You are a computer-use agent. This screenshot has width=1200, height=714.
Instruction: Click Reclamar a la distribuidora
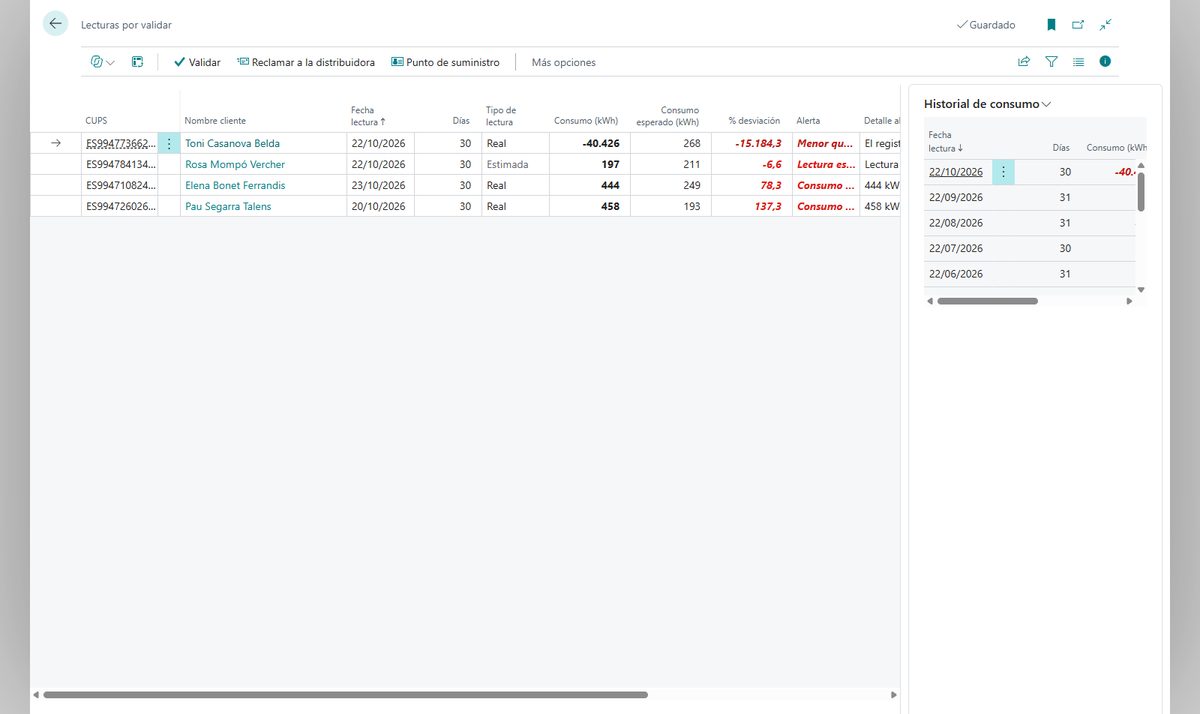click(x=306, y=62)
